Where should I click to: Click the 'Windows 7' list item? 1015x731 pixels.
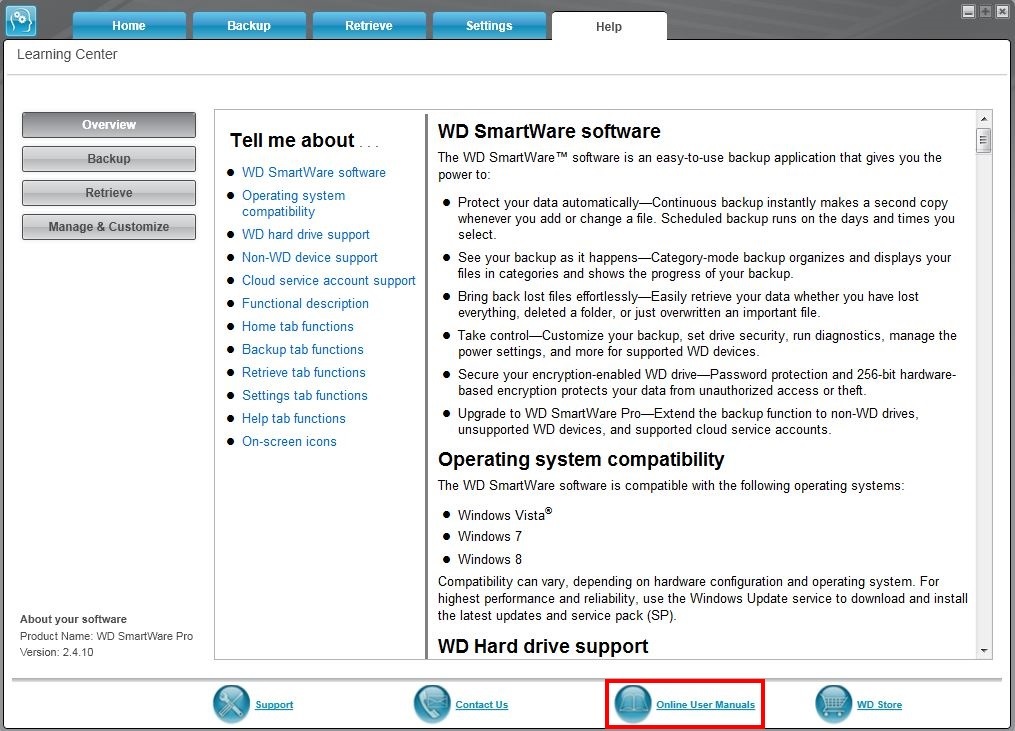(x=489, y=536)
